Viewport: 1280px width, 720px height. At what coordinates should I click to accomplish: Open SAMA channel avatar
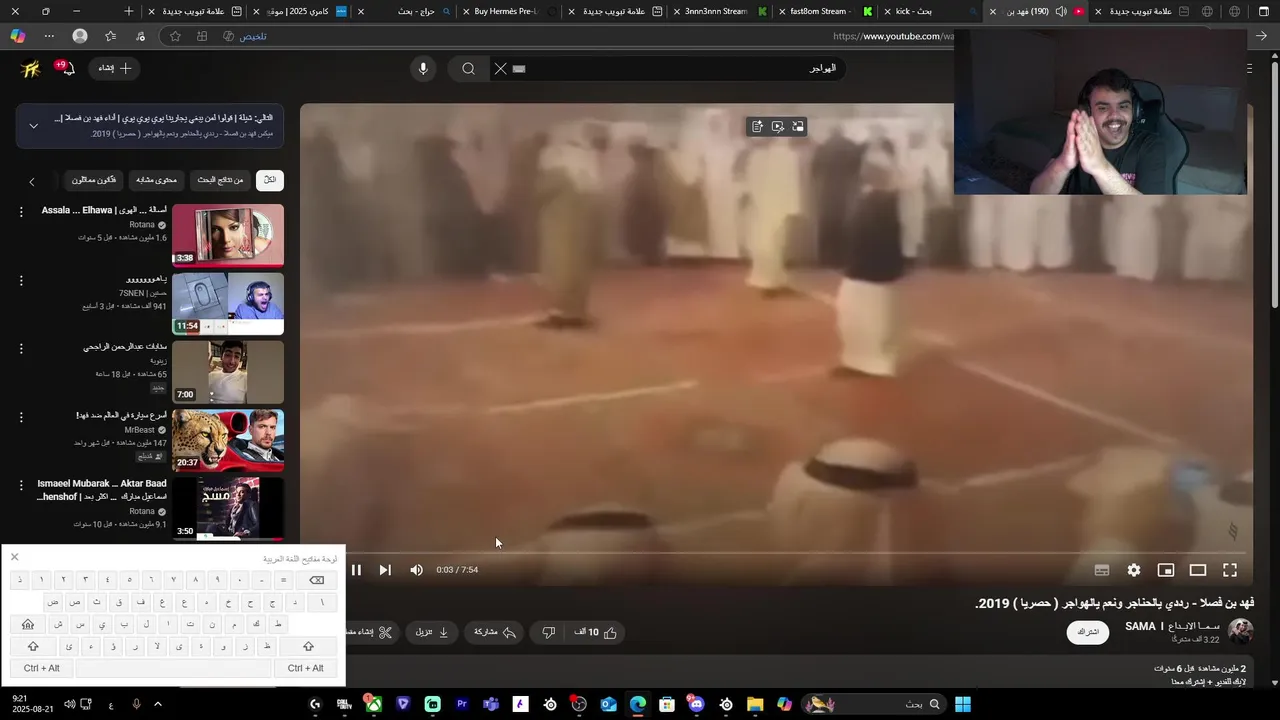(1241, 631)
